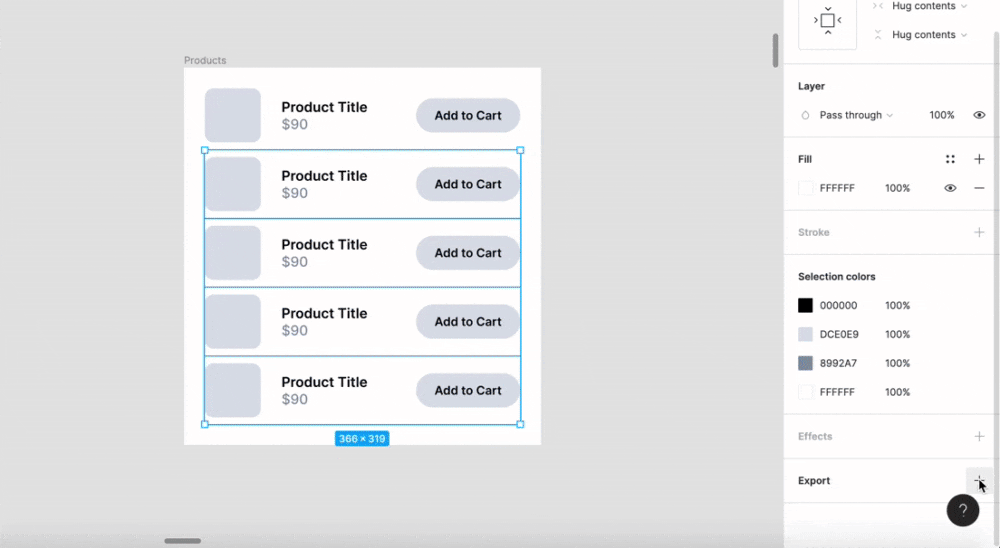
Task: Remove the FFFFFF fill with minus icon
Action: pos(979,188)
